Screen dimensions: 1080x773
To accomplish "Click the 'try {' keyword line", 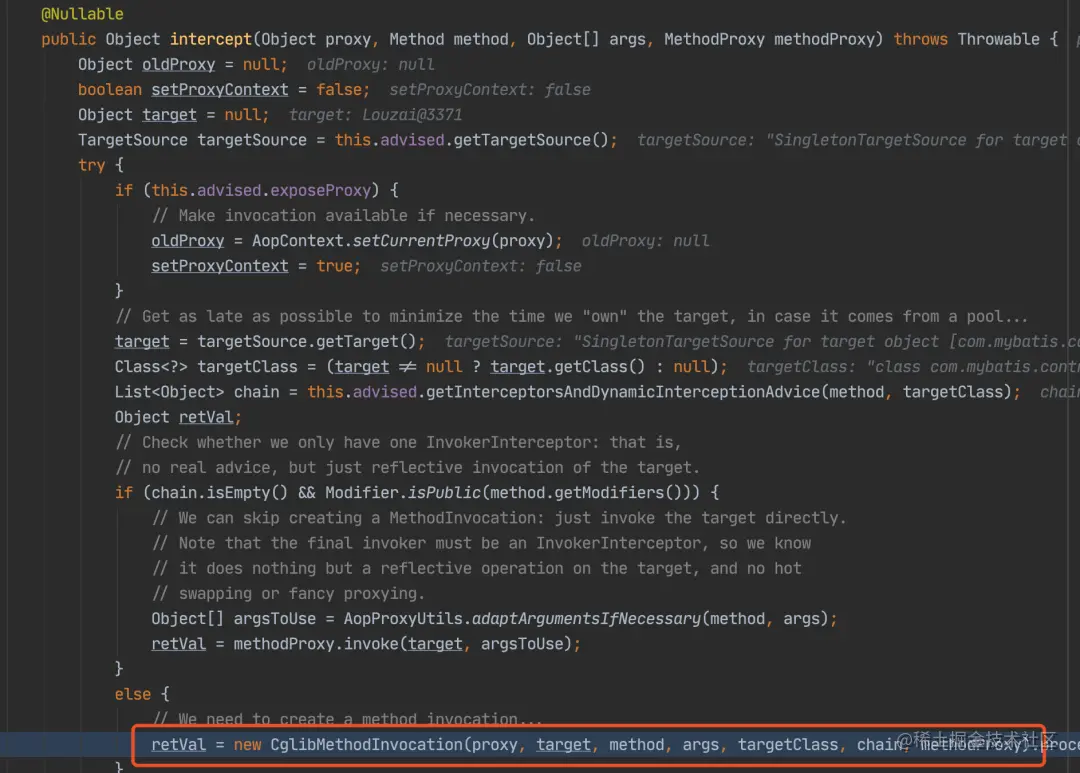I will (x=101, y=165).
